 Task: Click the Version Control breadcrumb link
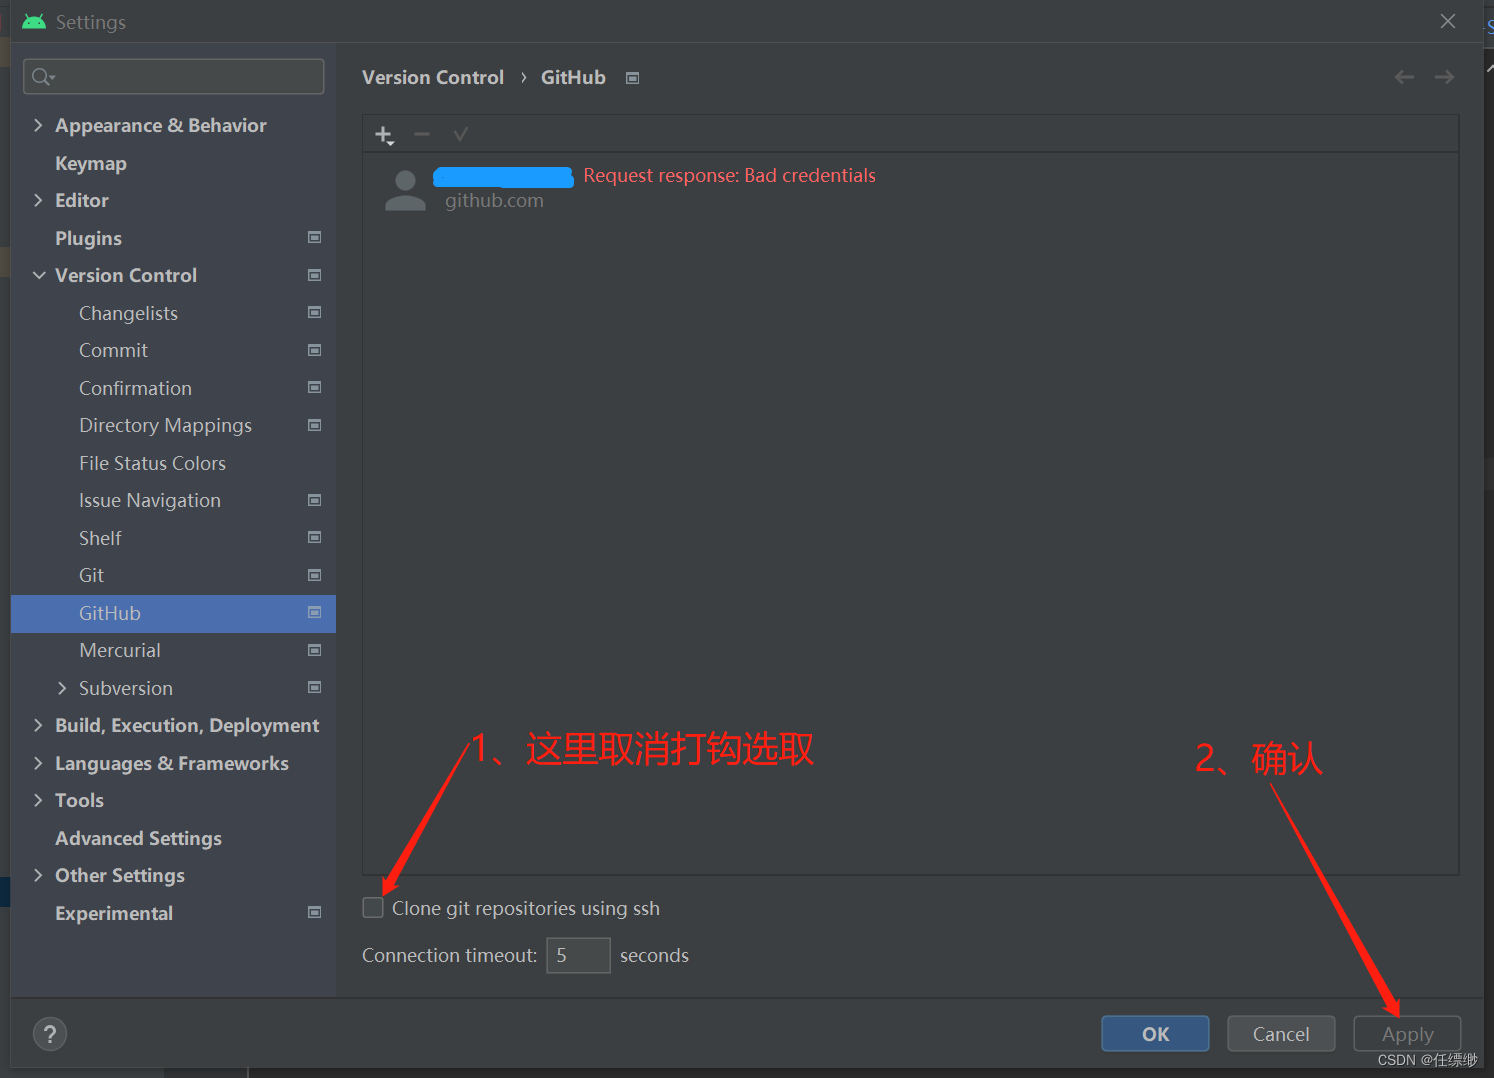coord(432,77)
